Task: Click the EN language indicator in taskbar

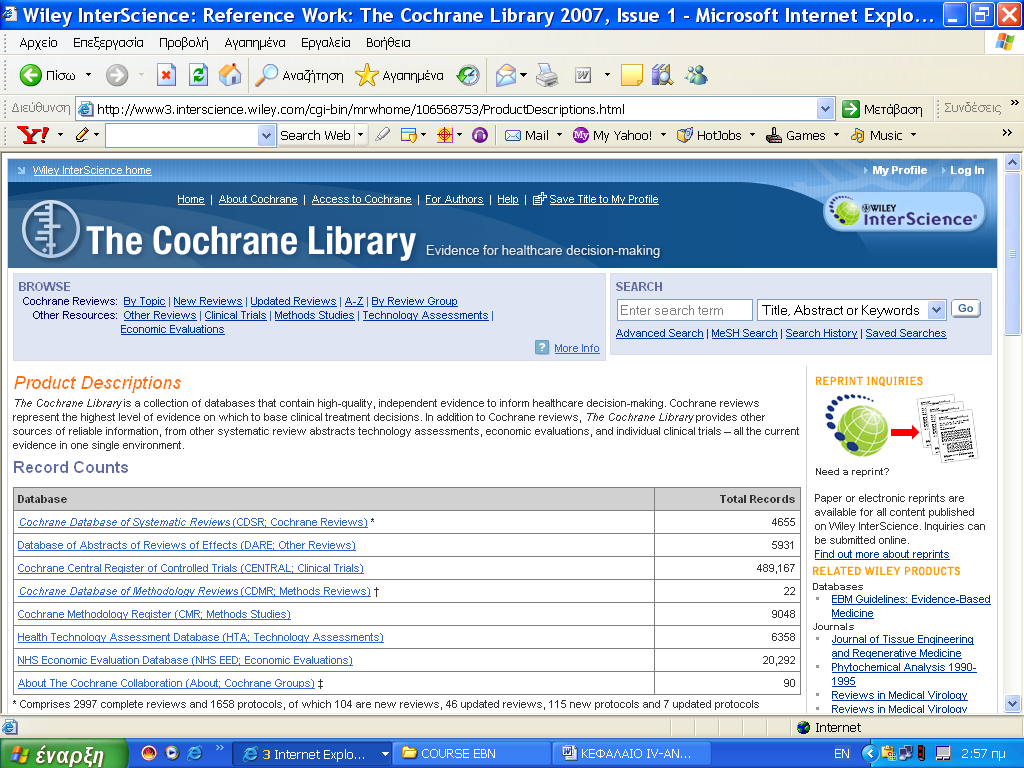Action: [842, 754]
